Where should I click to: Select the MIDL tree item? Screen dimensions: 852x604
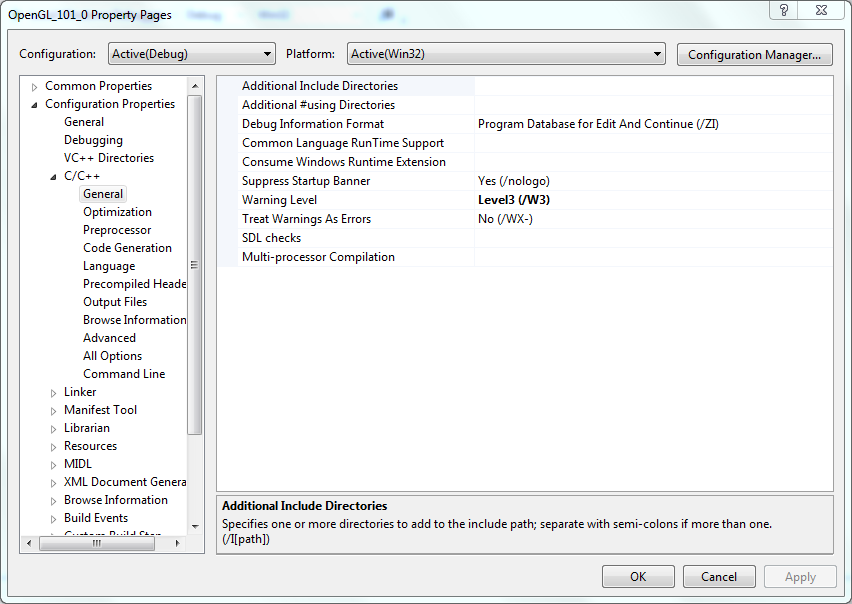[x=78, y=464]
